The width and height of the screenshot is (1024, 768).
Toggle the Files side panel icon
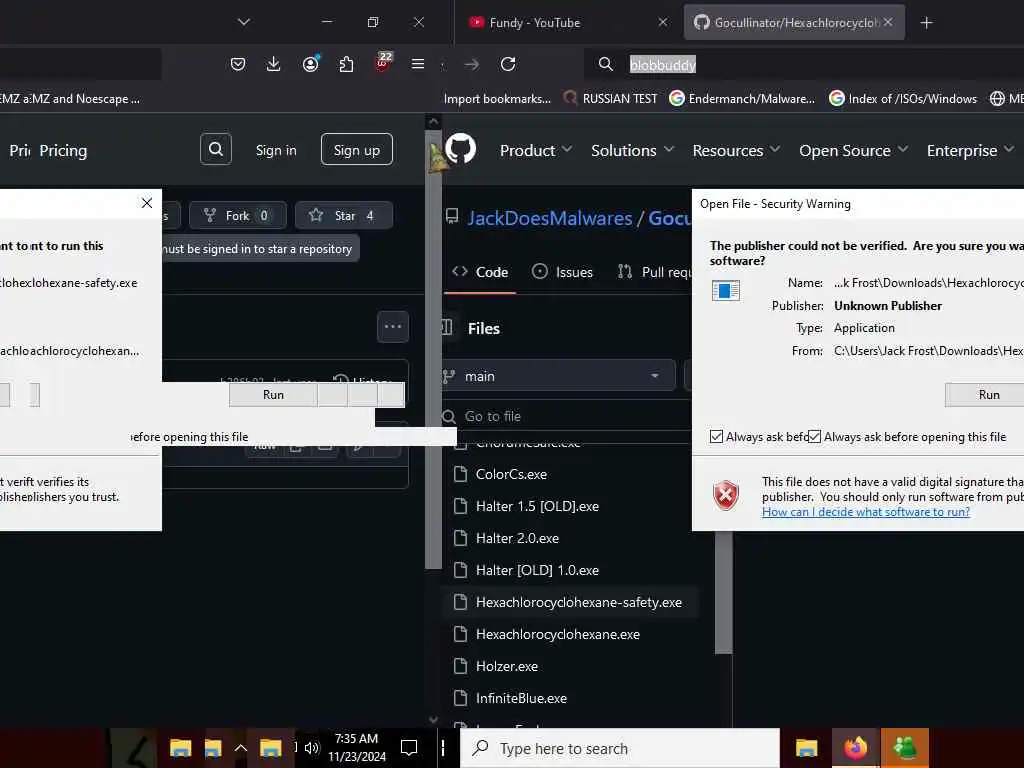click(447, 327)
